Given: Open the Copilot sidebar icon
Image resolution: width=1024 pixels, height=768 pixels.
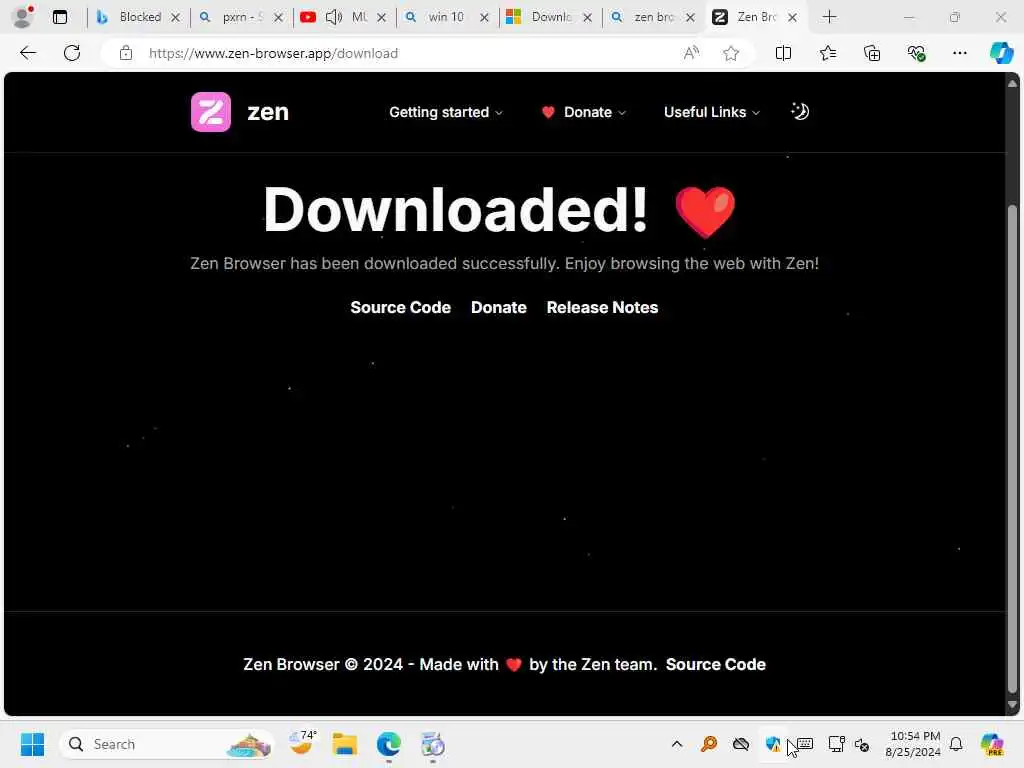Looking at the screenshot, I should [x=1001, y=53].
